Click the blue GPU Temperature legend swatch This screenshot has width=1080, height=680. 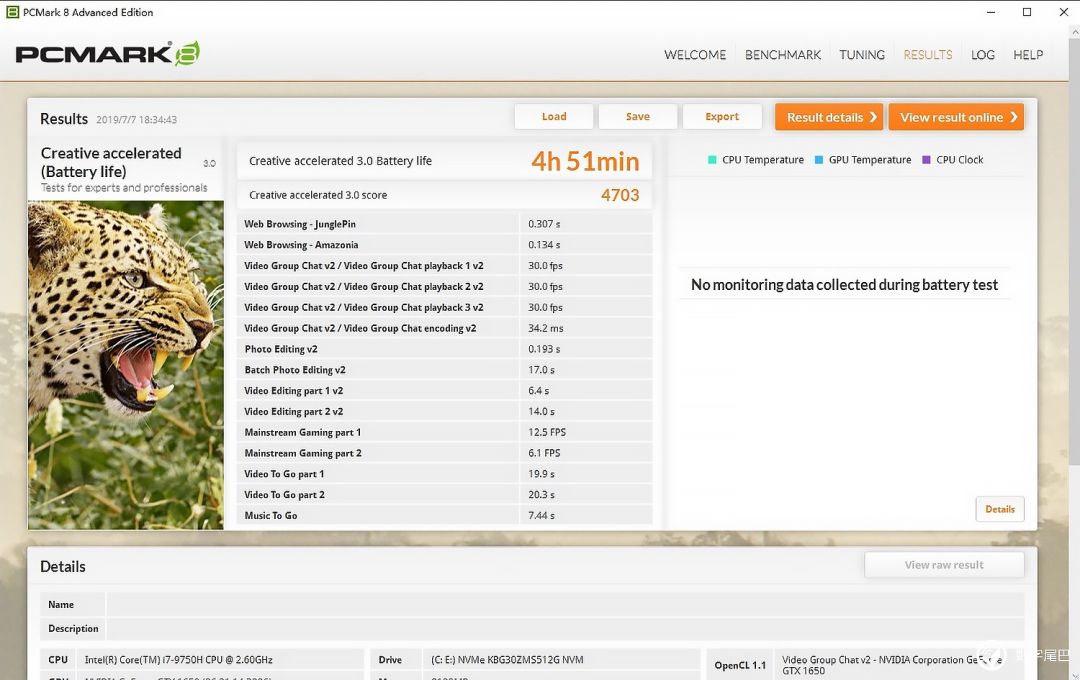(819, 160)
